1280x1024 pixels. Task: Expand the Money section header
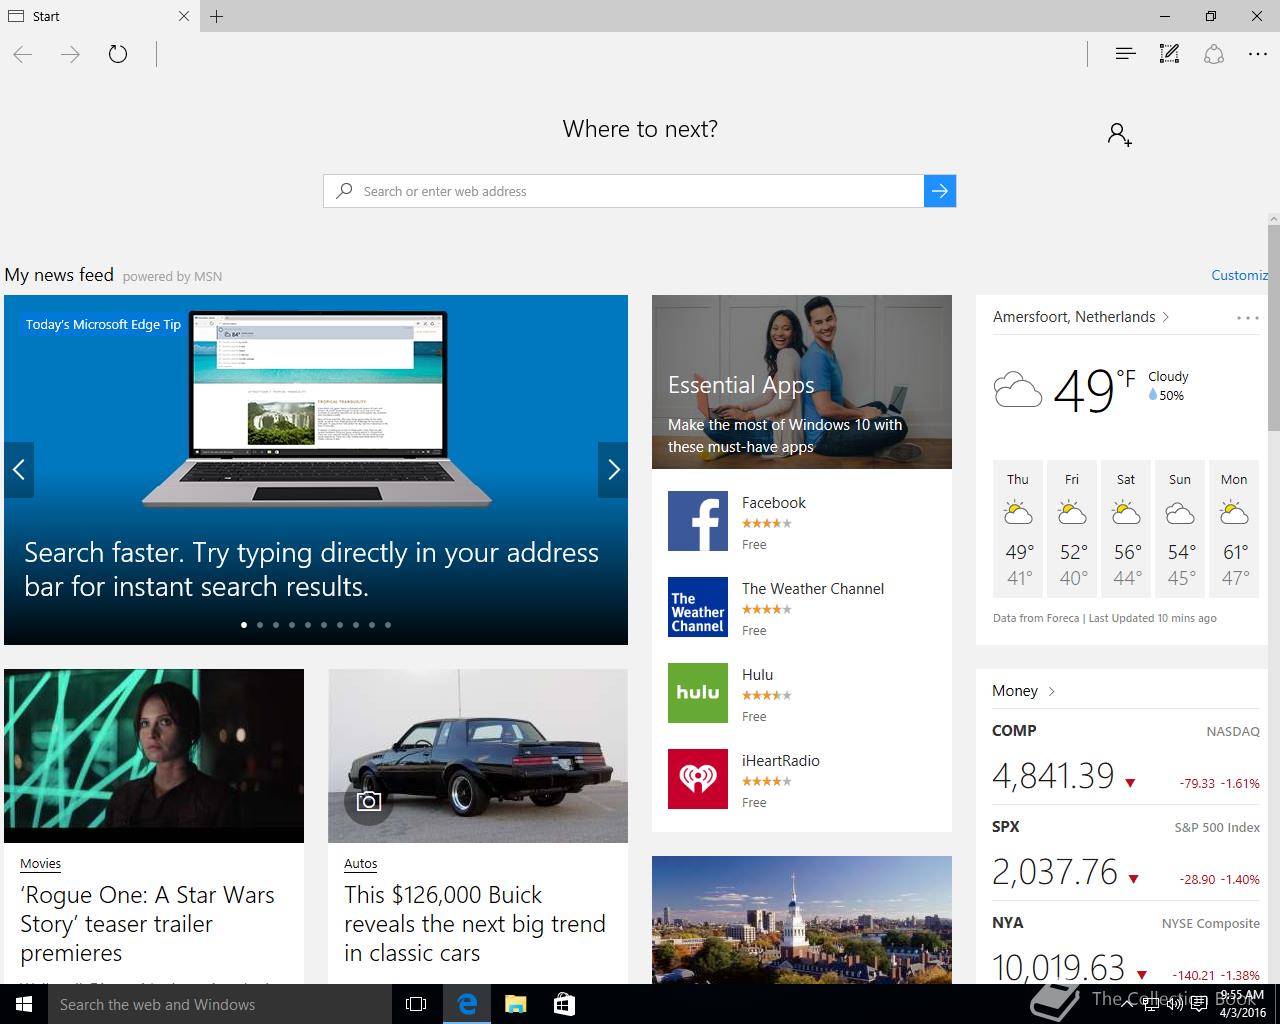[x=1023, y=691]
